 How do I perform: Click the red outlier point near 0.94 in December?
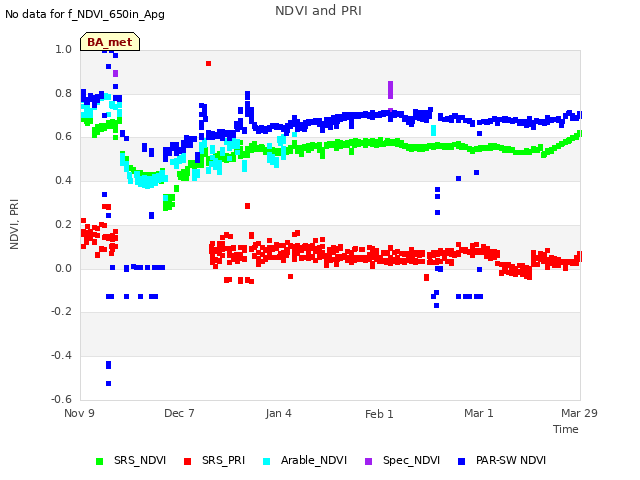[x=209, y=63]
